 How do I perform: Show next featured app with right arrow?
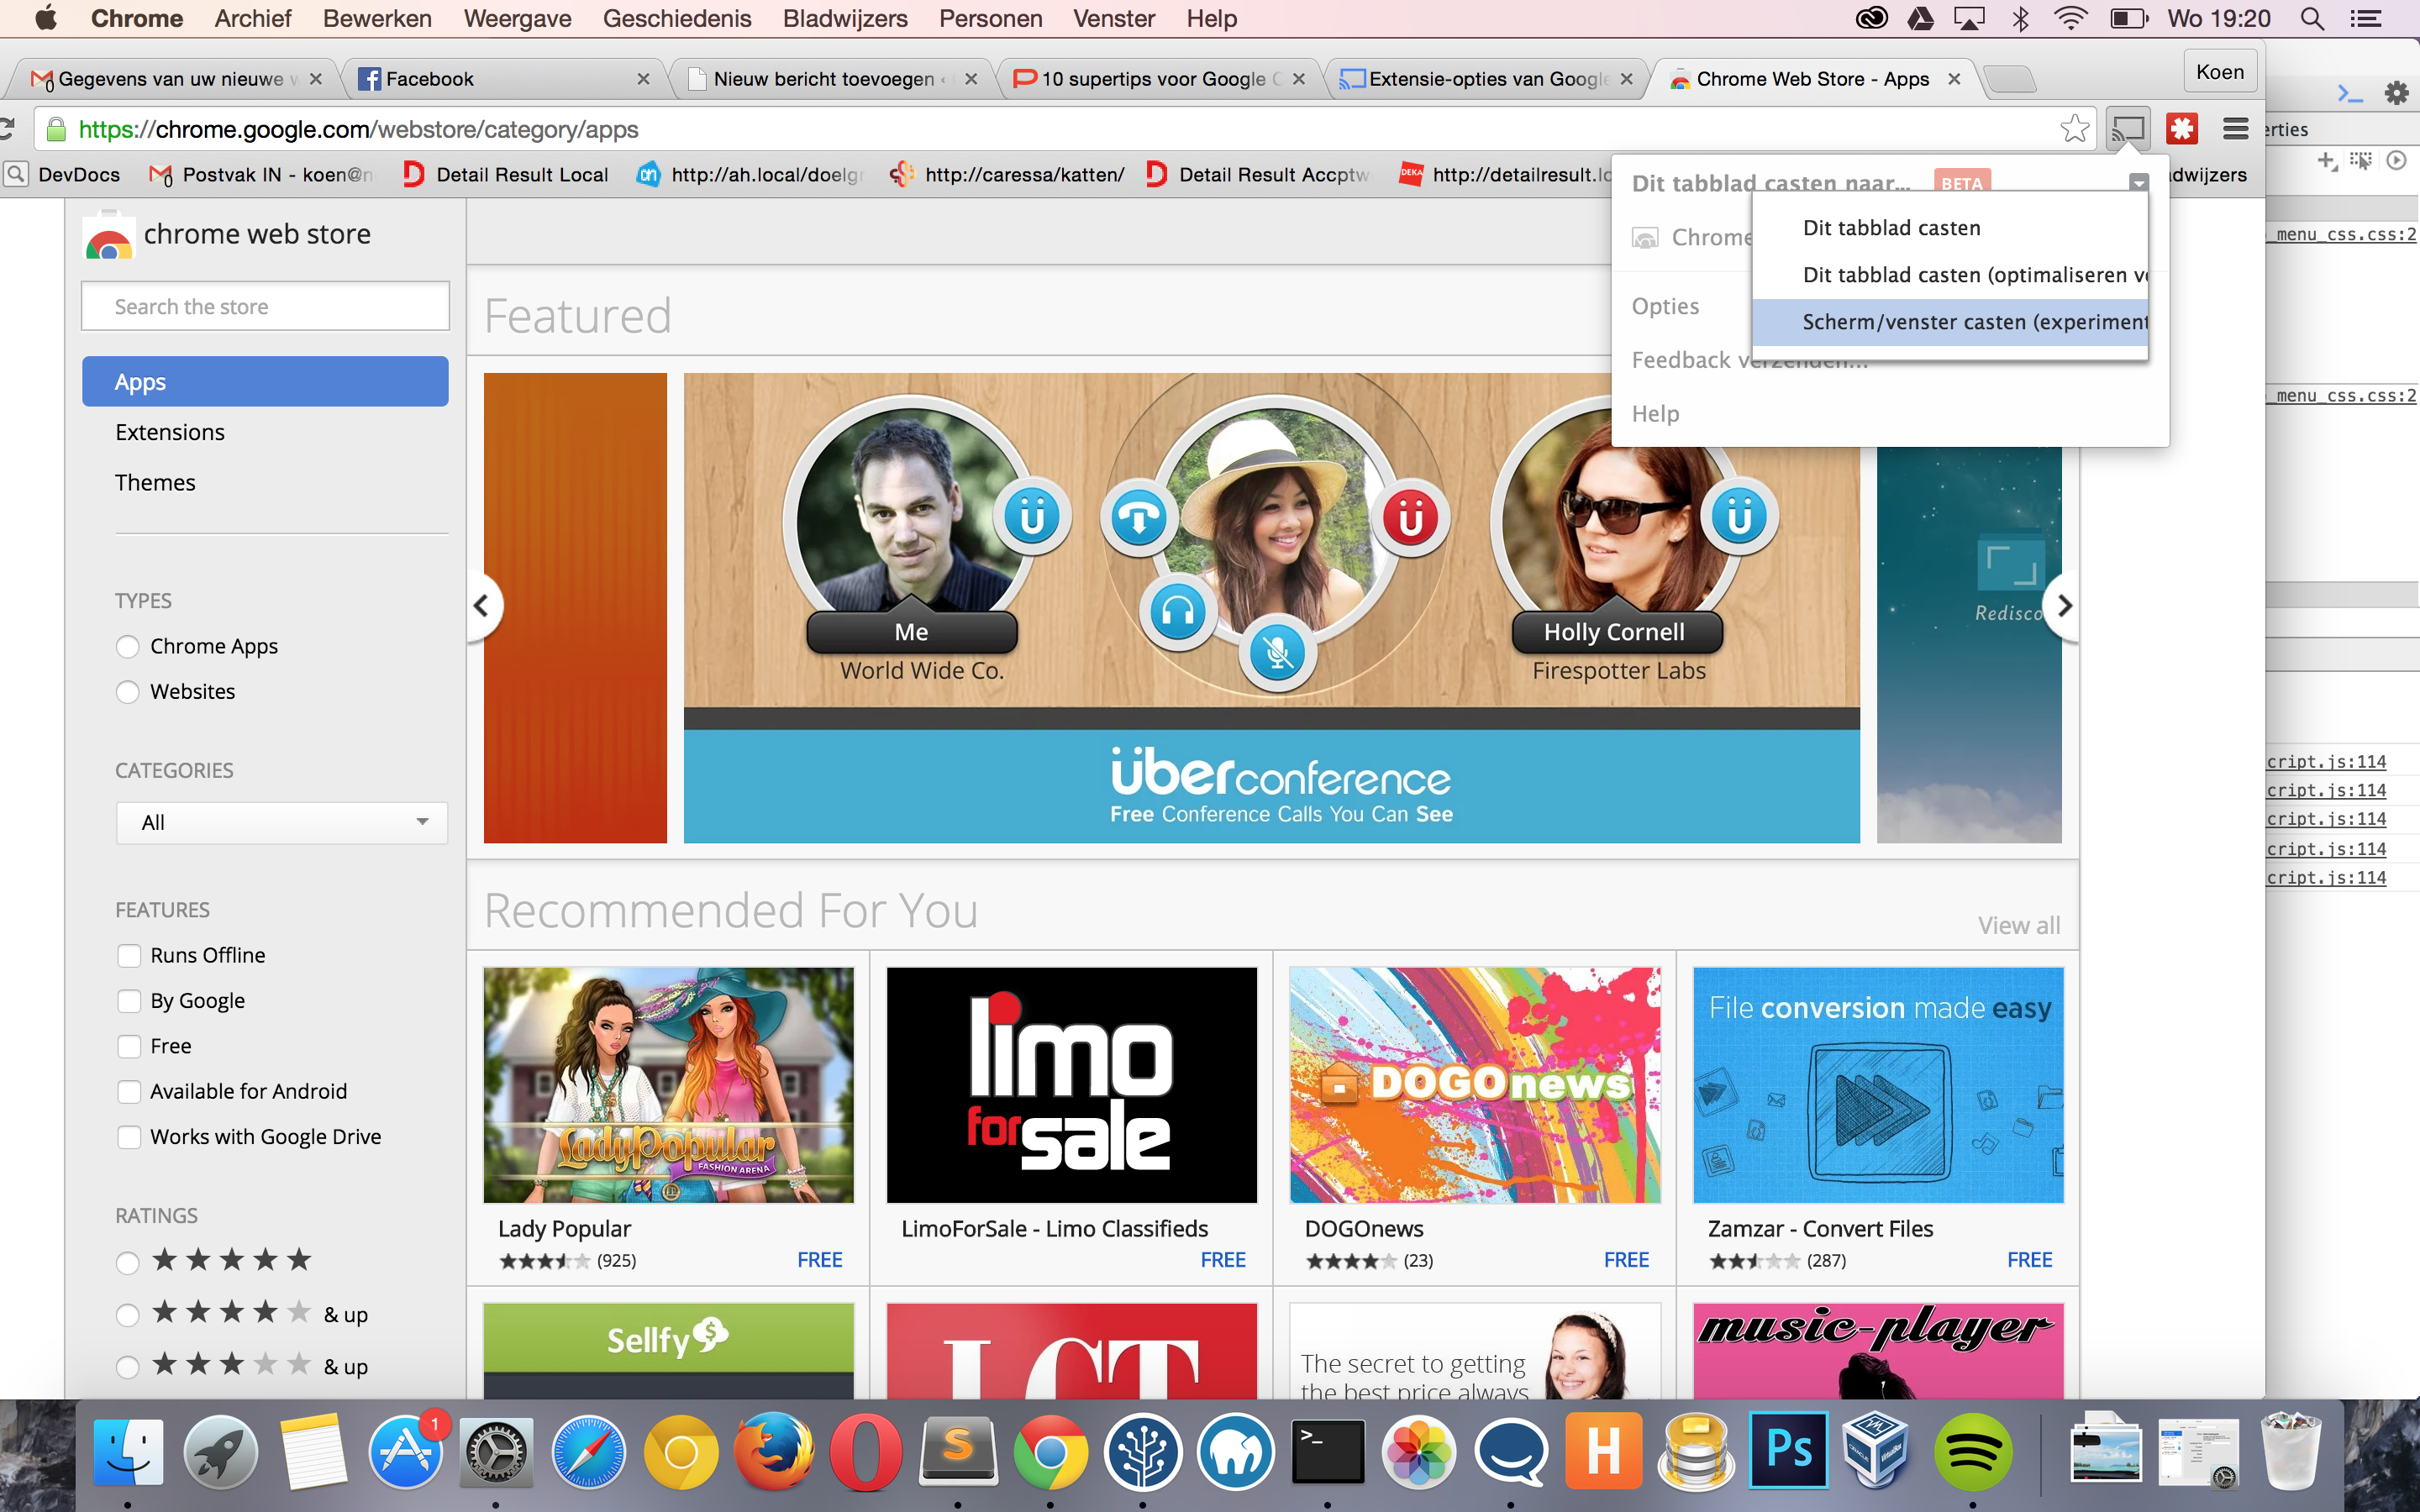(x=2063, y=606)
